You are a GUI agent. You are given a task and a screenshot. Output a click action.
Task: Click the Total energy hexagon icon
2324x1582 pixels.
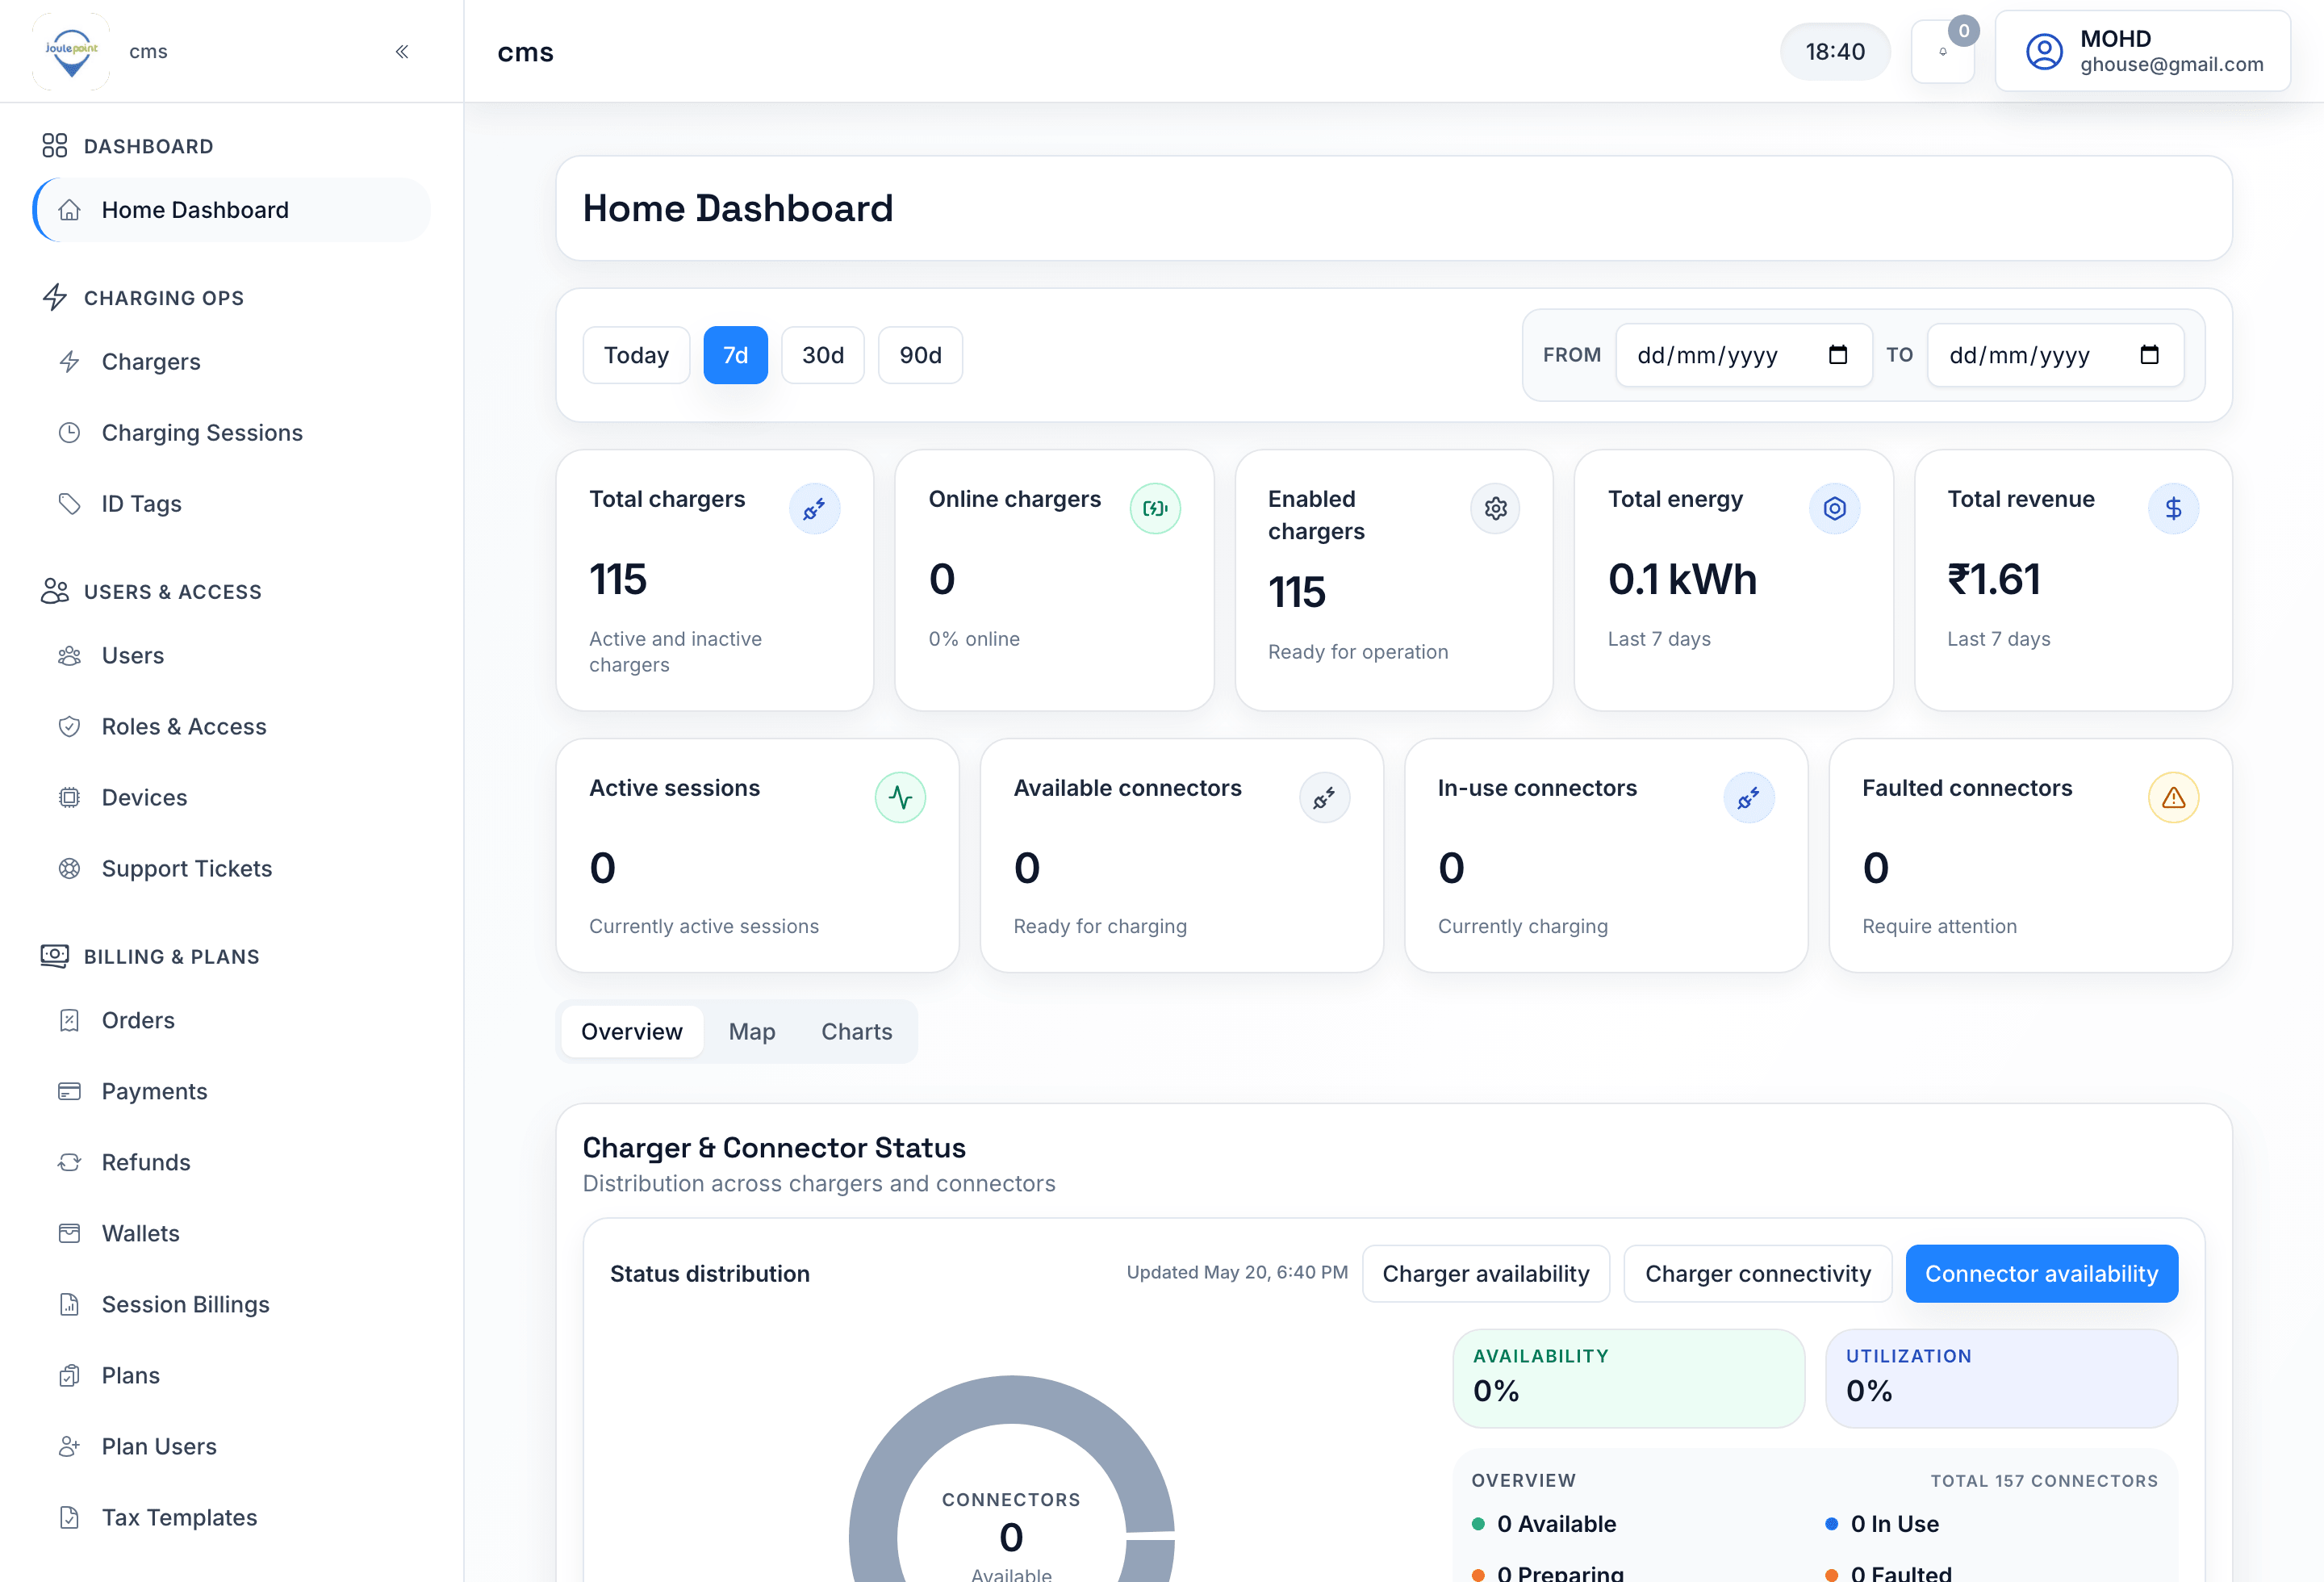[1834, 509]
